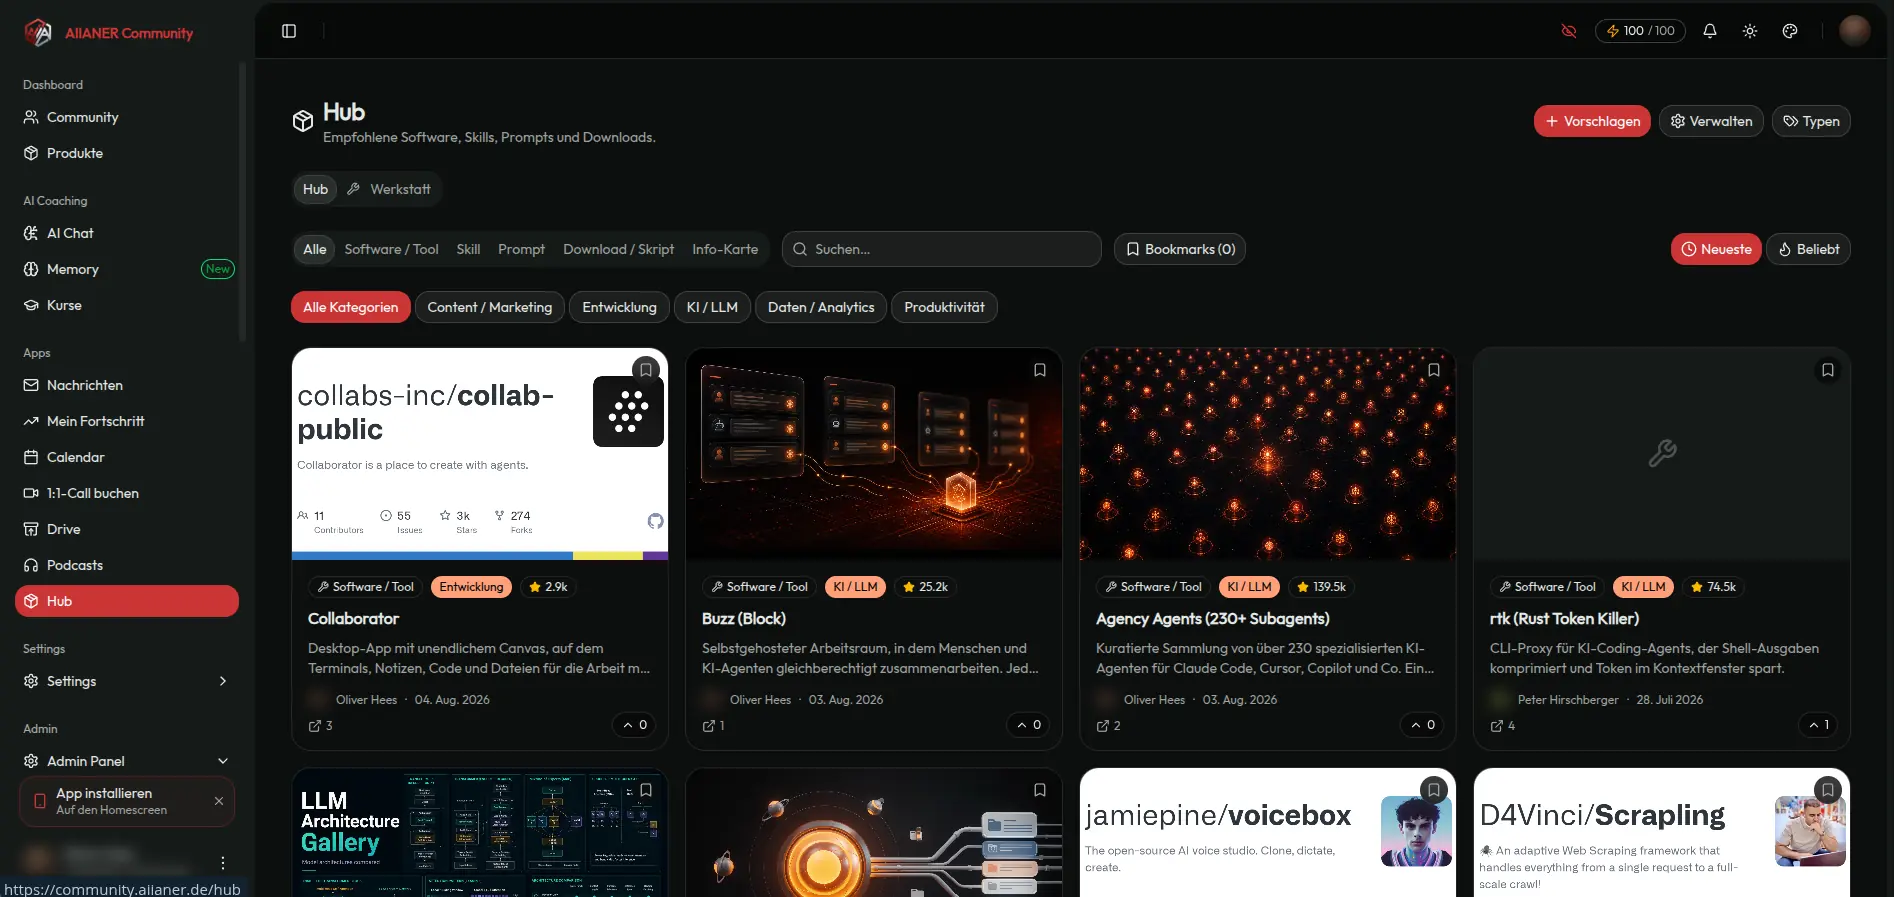This screenshot has height=897, width=1894.
Task: Filter by Skill type
Action: point(468,249)
